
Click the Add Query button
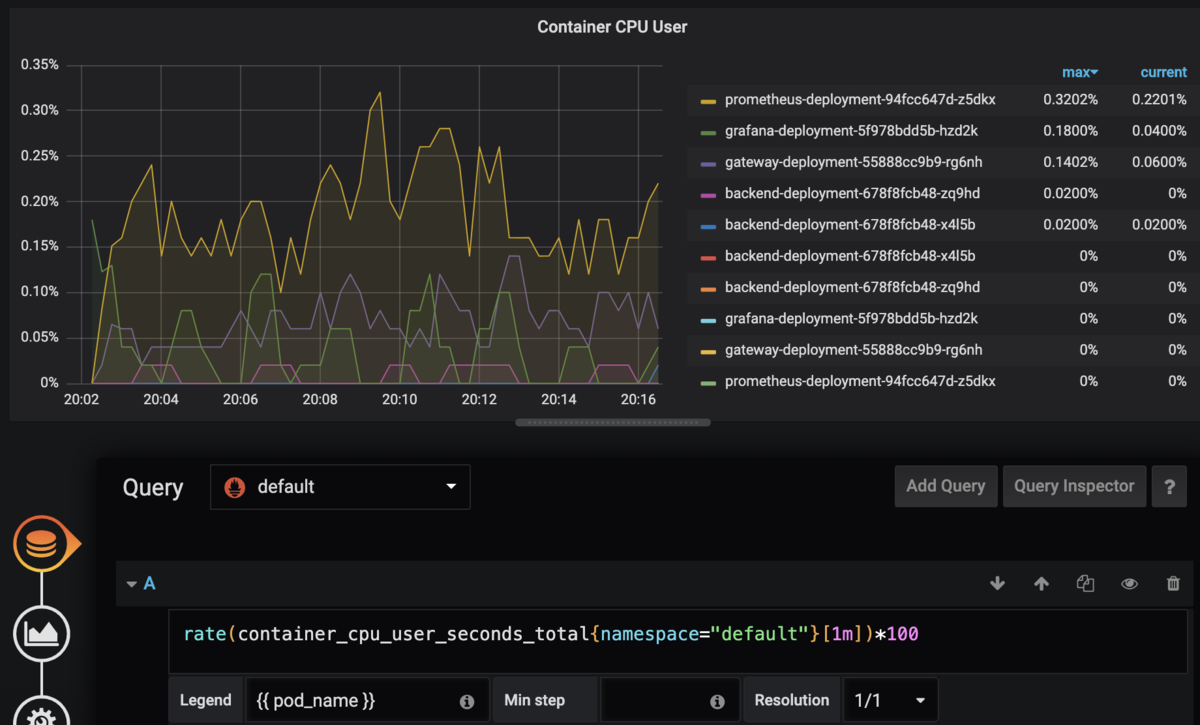(x=945, y=486)
